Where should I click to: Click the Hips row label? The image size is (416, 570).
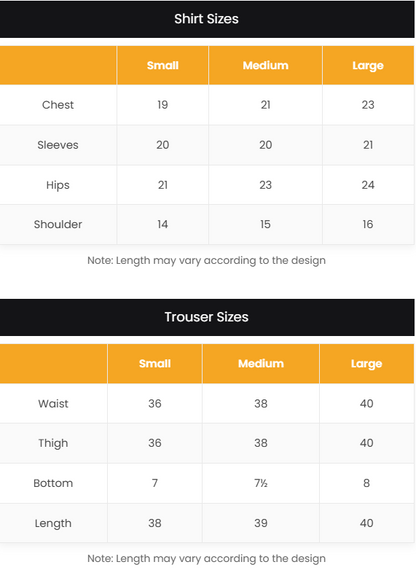[58, 185]
